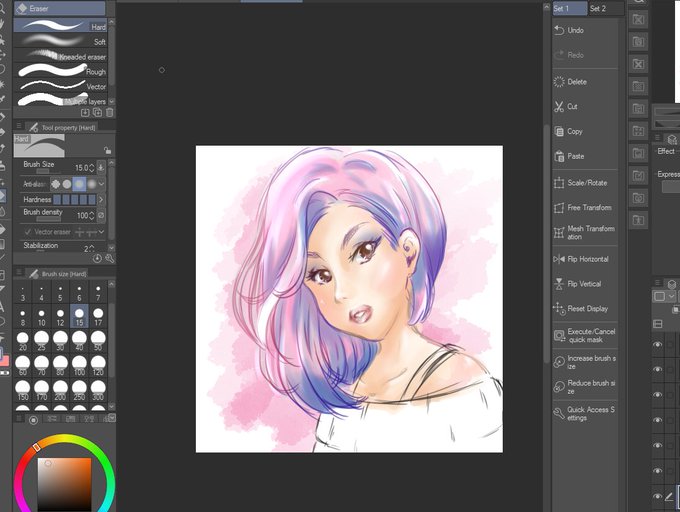Choose the strongest anti-aliasing option
The height and width of the screenshot is (512, 680).
tap(92, 184)
